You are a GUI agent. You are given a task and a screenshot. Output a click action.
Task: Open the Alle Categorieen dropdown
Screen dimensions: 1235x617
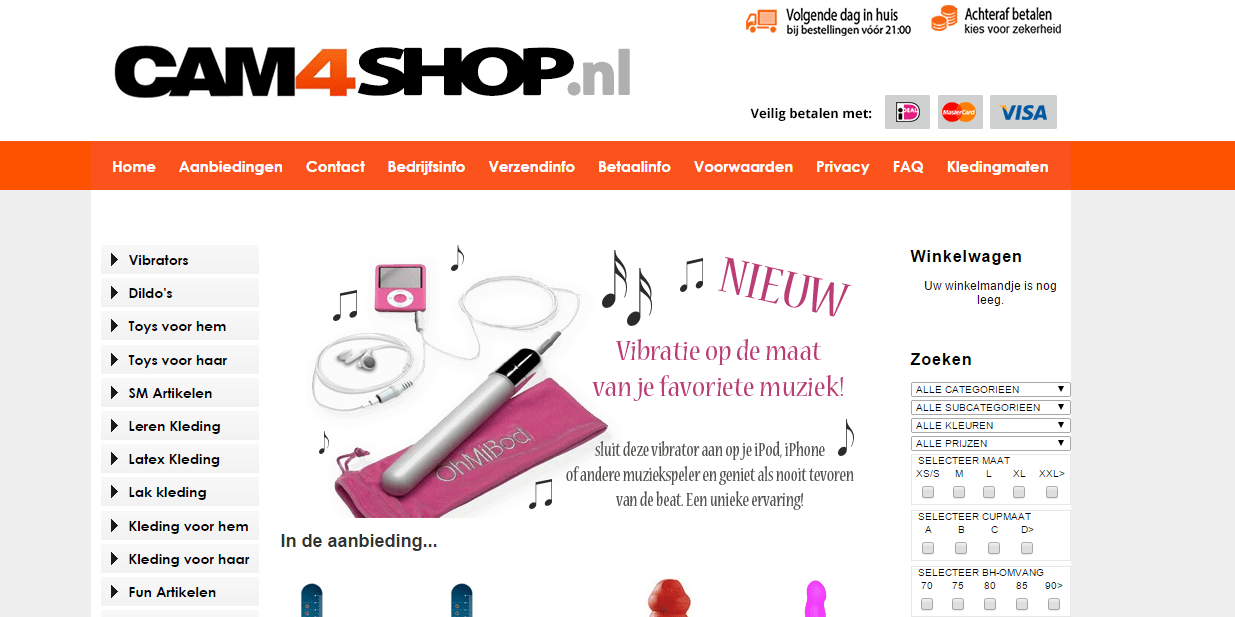(x=991, y=389)
